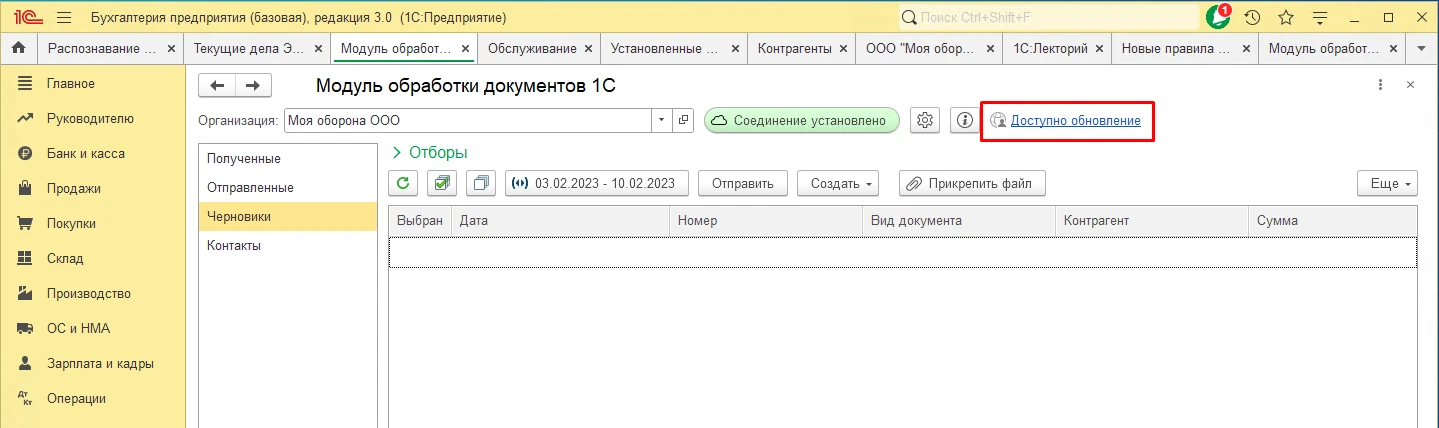This screenshot has width=1439, height=428.
Task: Open module settings gear icon
Action: click(x=925, y=120)
